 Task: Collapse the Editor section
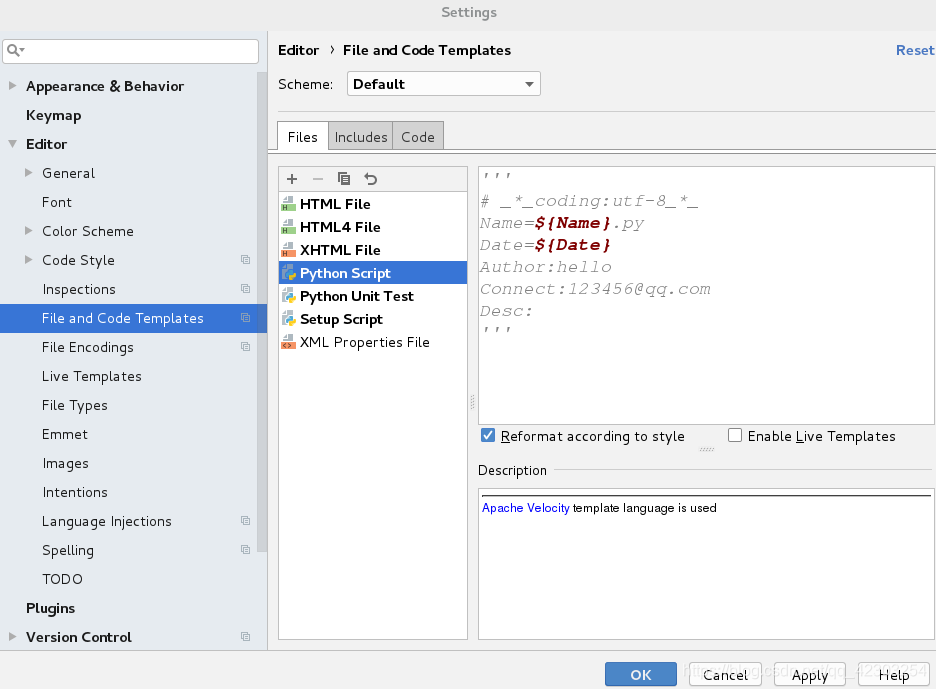[13, 144]
